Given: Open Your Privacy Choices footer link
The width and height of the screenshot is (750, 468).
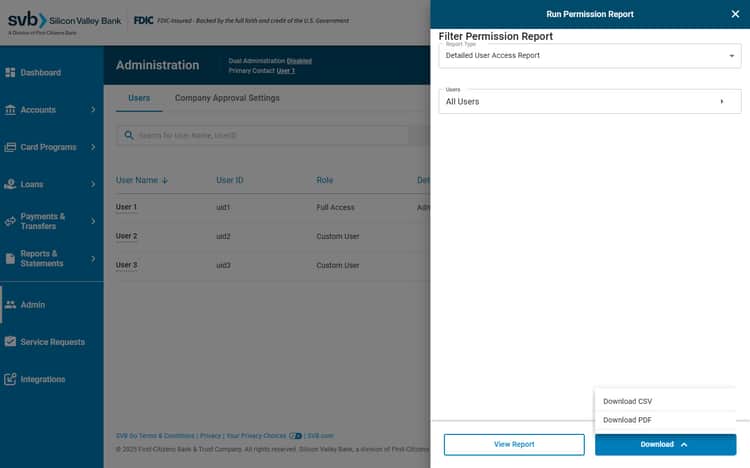Looking at the screenshot, I should pyautogui.click(x=256, y=436).
